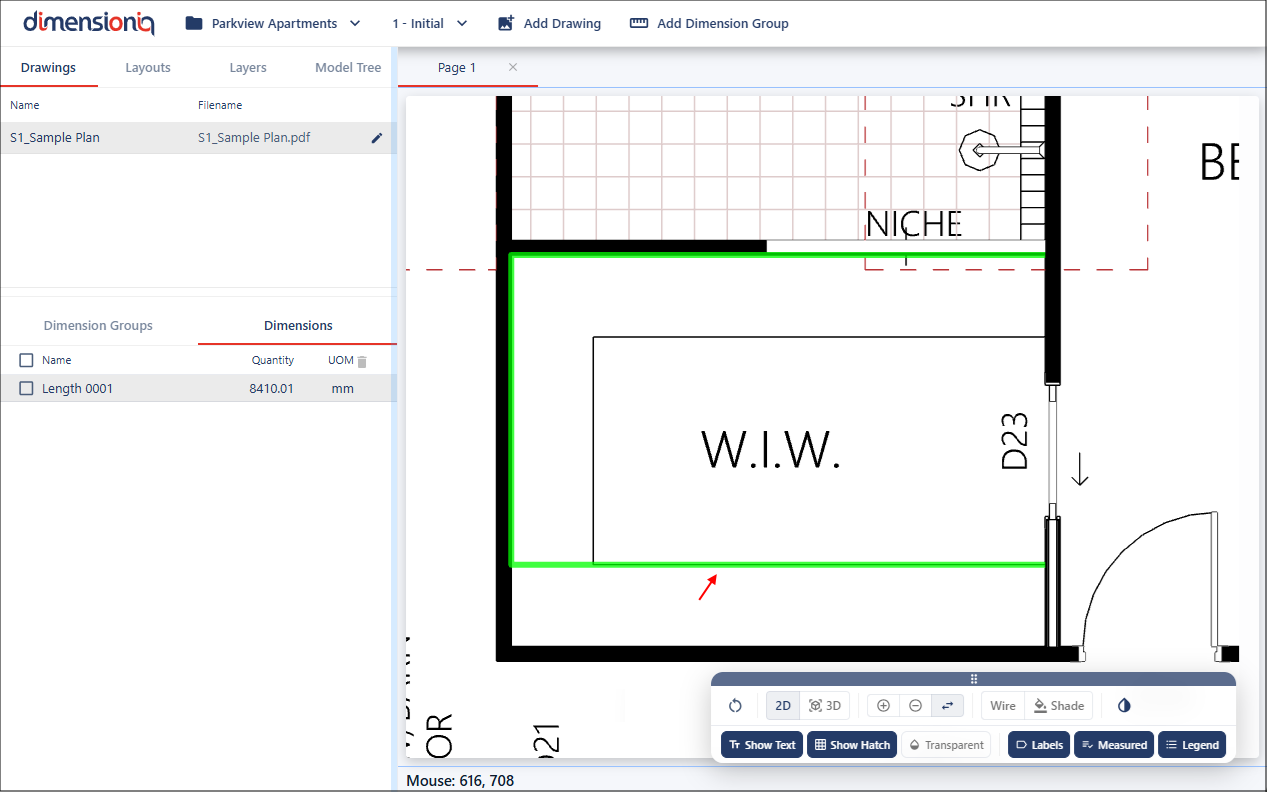The height and width of the screenshot is (792, 1267).
Task: Edit S1_Sample Plan with pencil icon
Action: [x=377, y=138]
